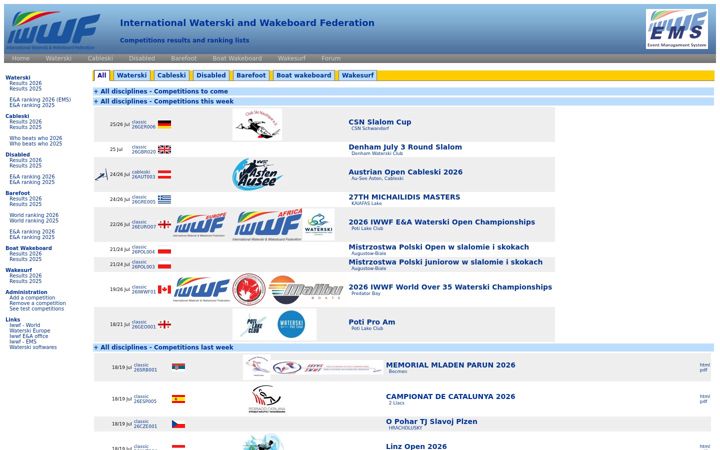Open html results for Memorial Mladen Parun
Screen dimensions: 720x450
click(704, 365)
